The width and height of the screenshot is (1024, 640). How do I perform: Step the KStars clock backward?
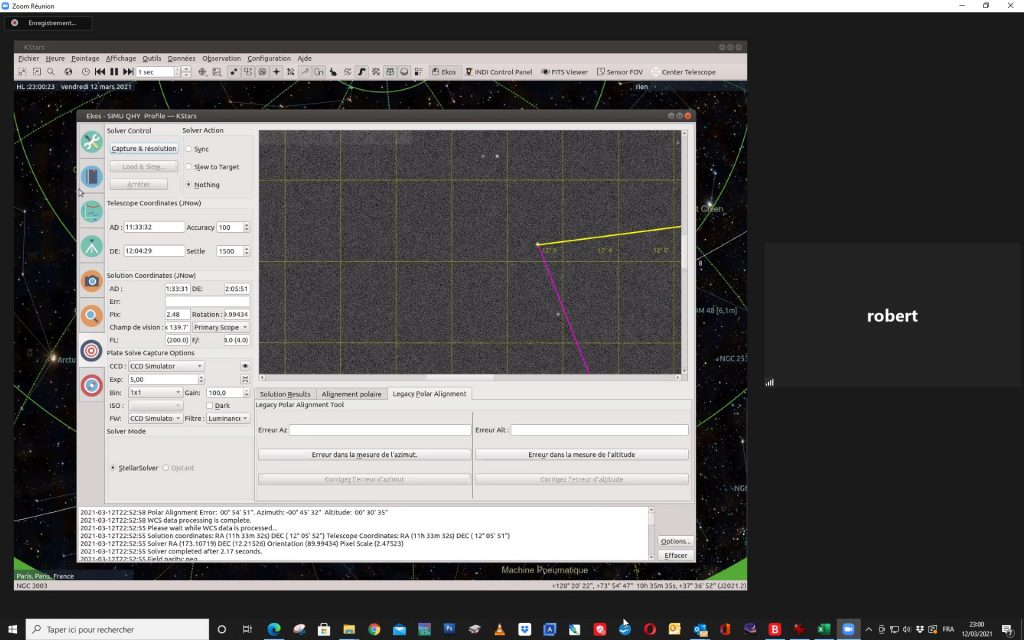pyautogui.click(x=100, y=72)
